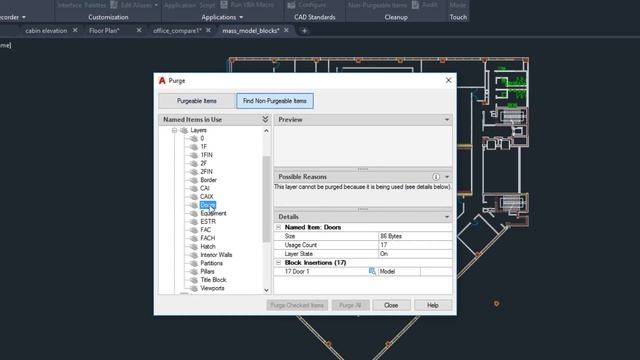Screen dimensions: 640x360
Task: Close the Floor Plan file tab
Action: pos(139,30)
